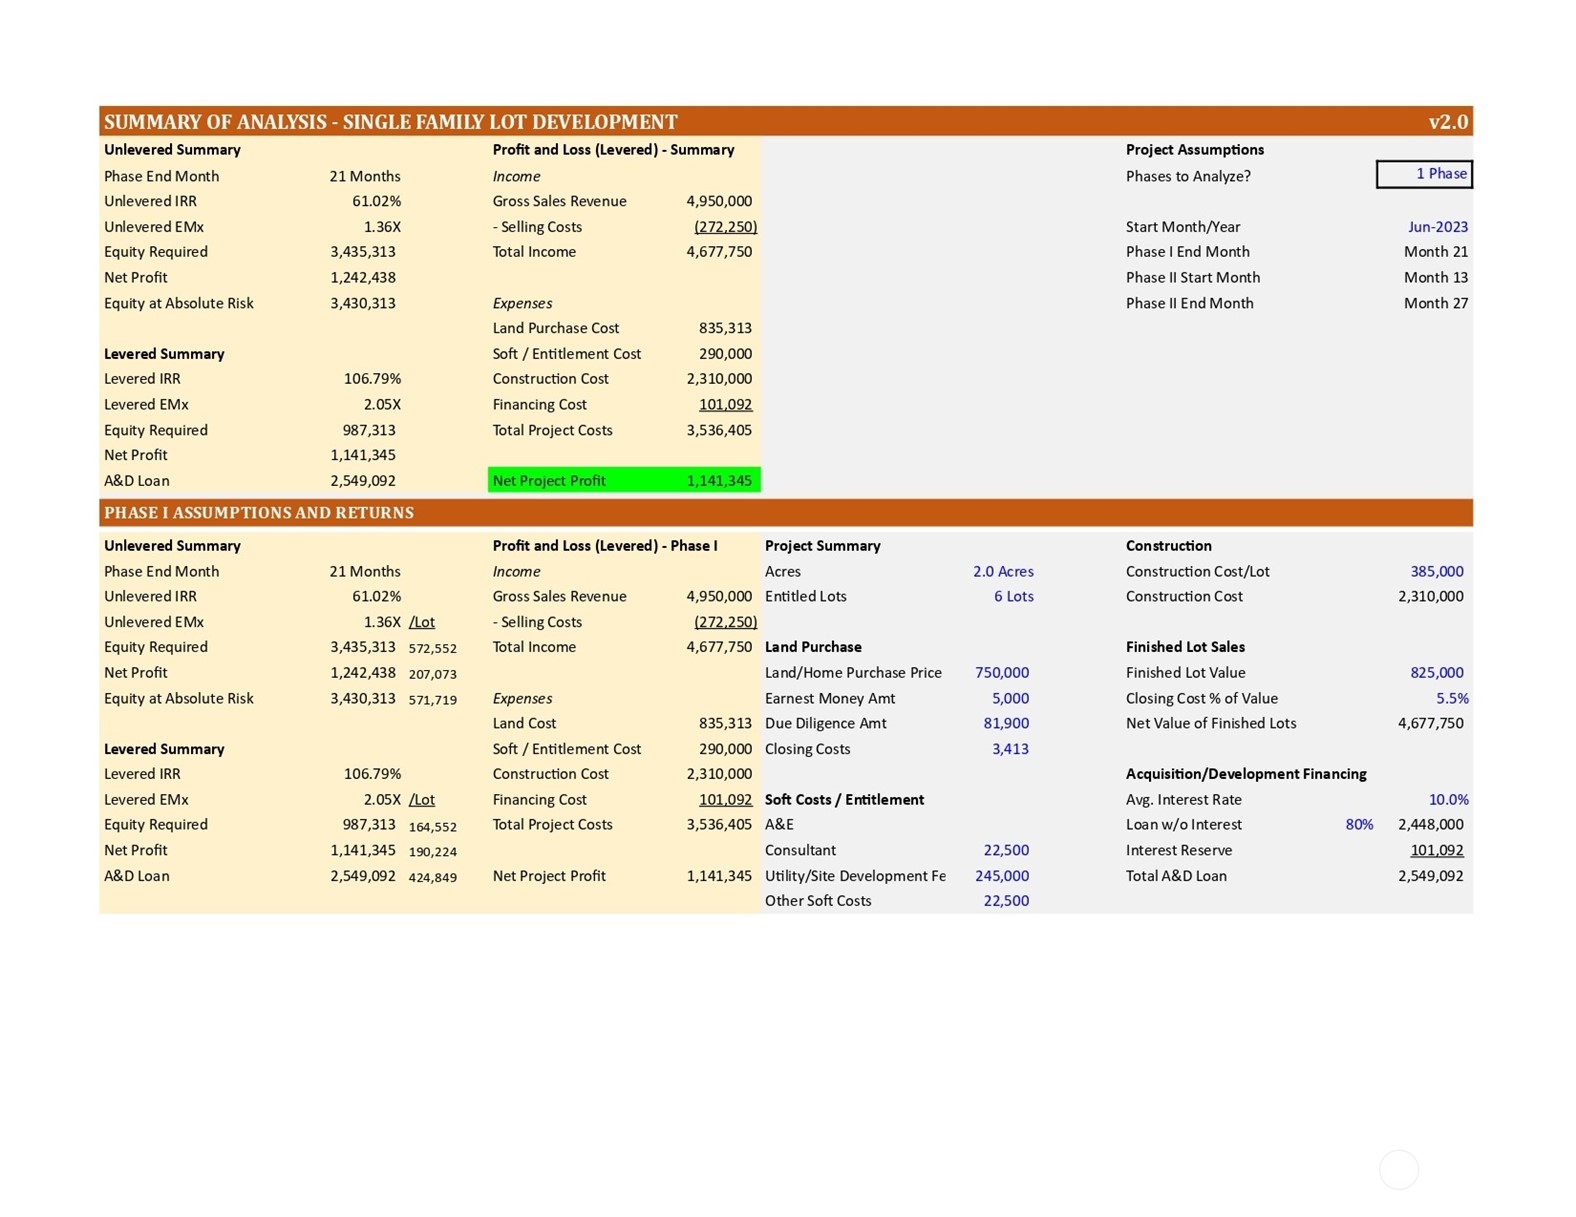Select the '207,073' per-lot Net Profit value
The image size is (1576, 1217).
point(432,675)
